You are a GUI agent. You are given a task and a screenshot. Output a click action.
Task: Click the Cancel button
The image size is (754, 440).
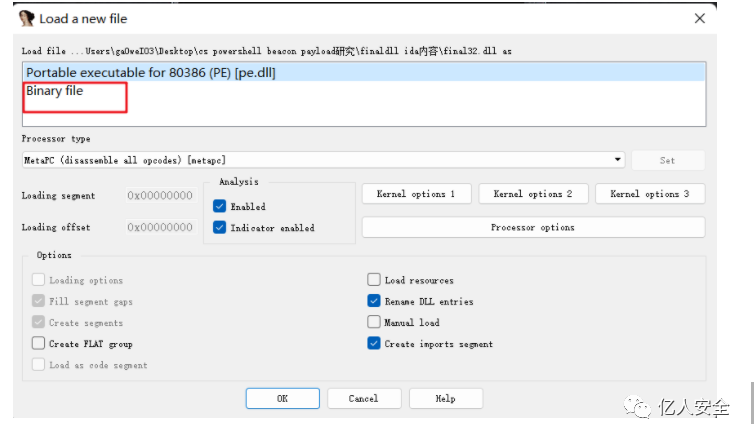(x=364, y=398)
